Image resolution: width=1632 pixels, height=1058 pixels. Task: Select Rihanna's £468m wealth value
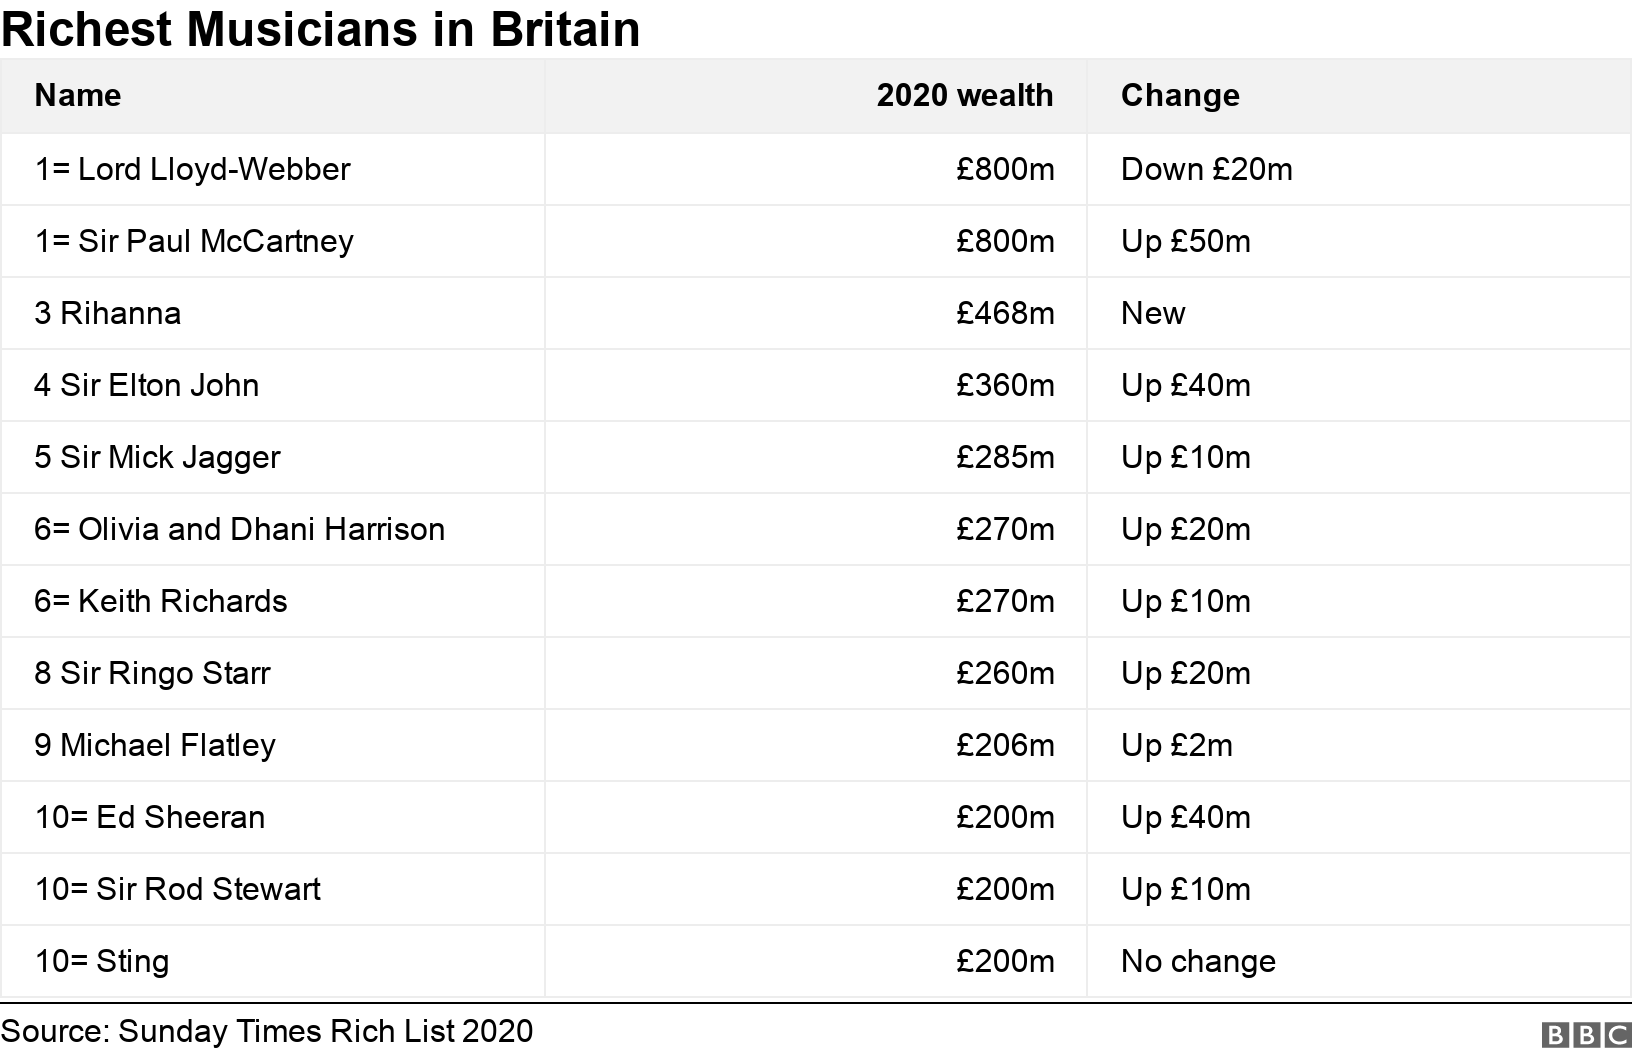[x=1004, y=313]
